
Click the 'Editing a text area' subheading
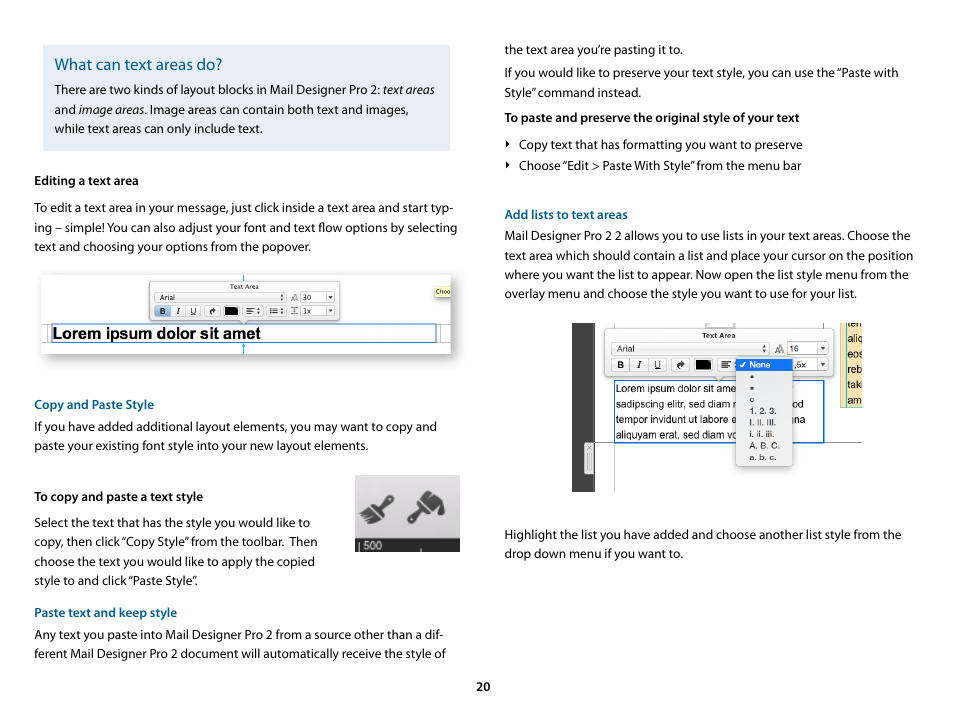[x=86, y=181]
